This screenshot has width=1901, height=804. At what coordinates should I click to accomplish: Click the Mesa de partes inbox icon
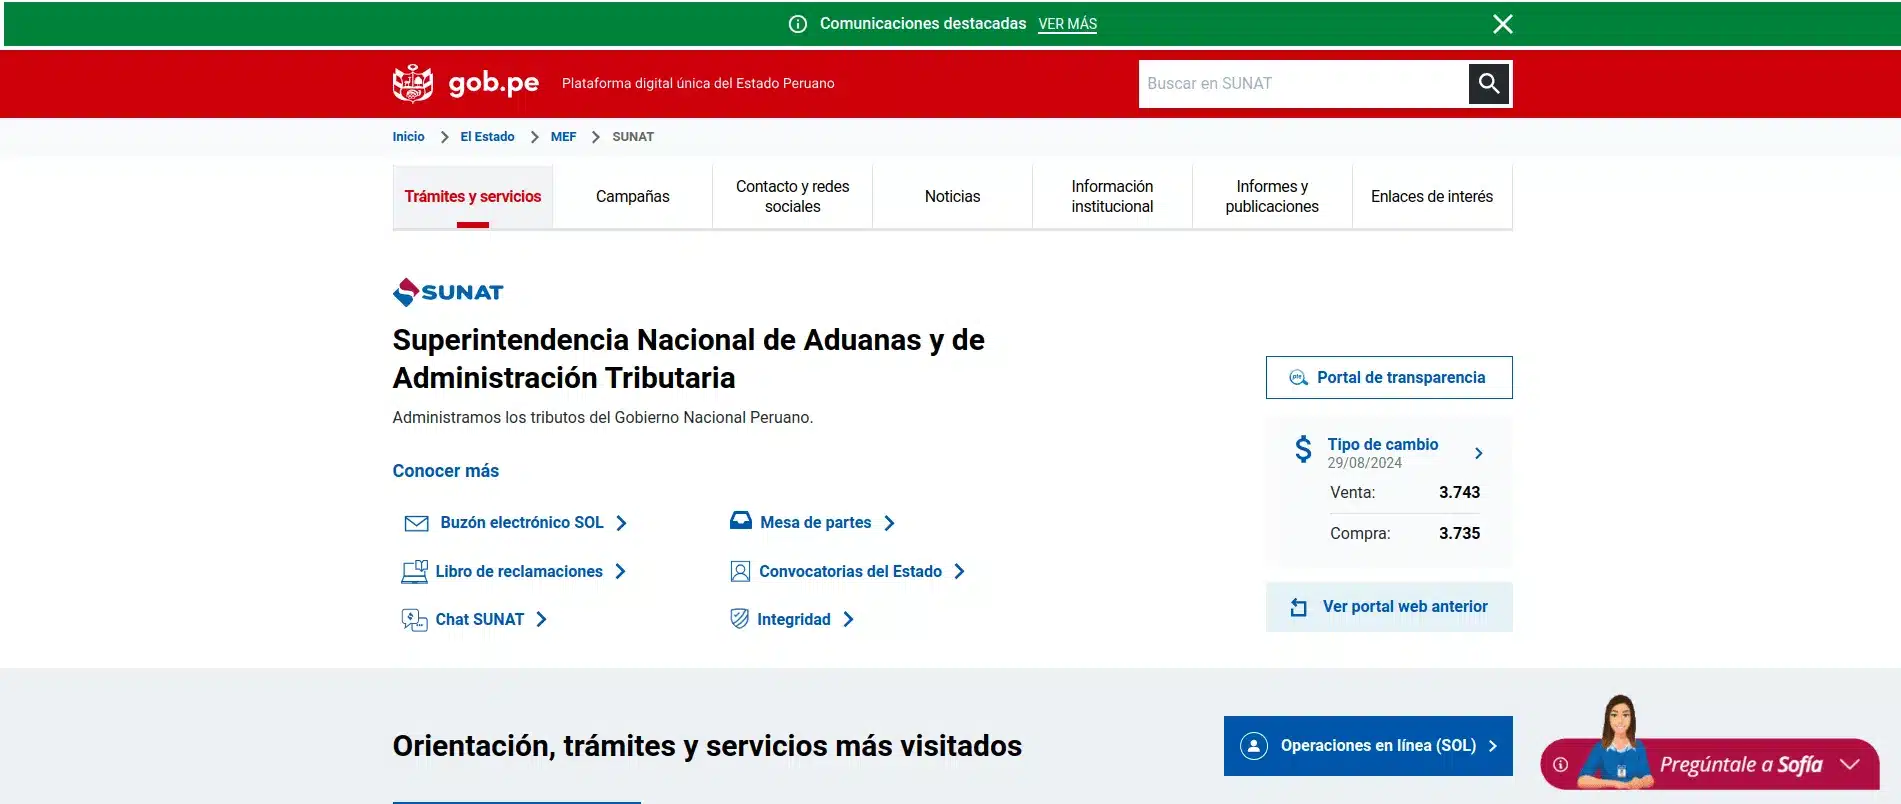740,521
